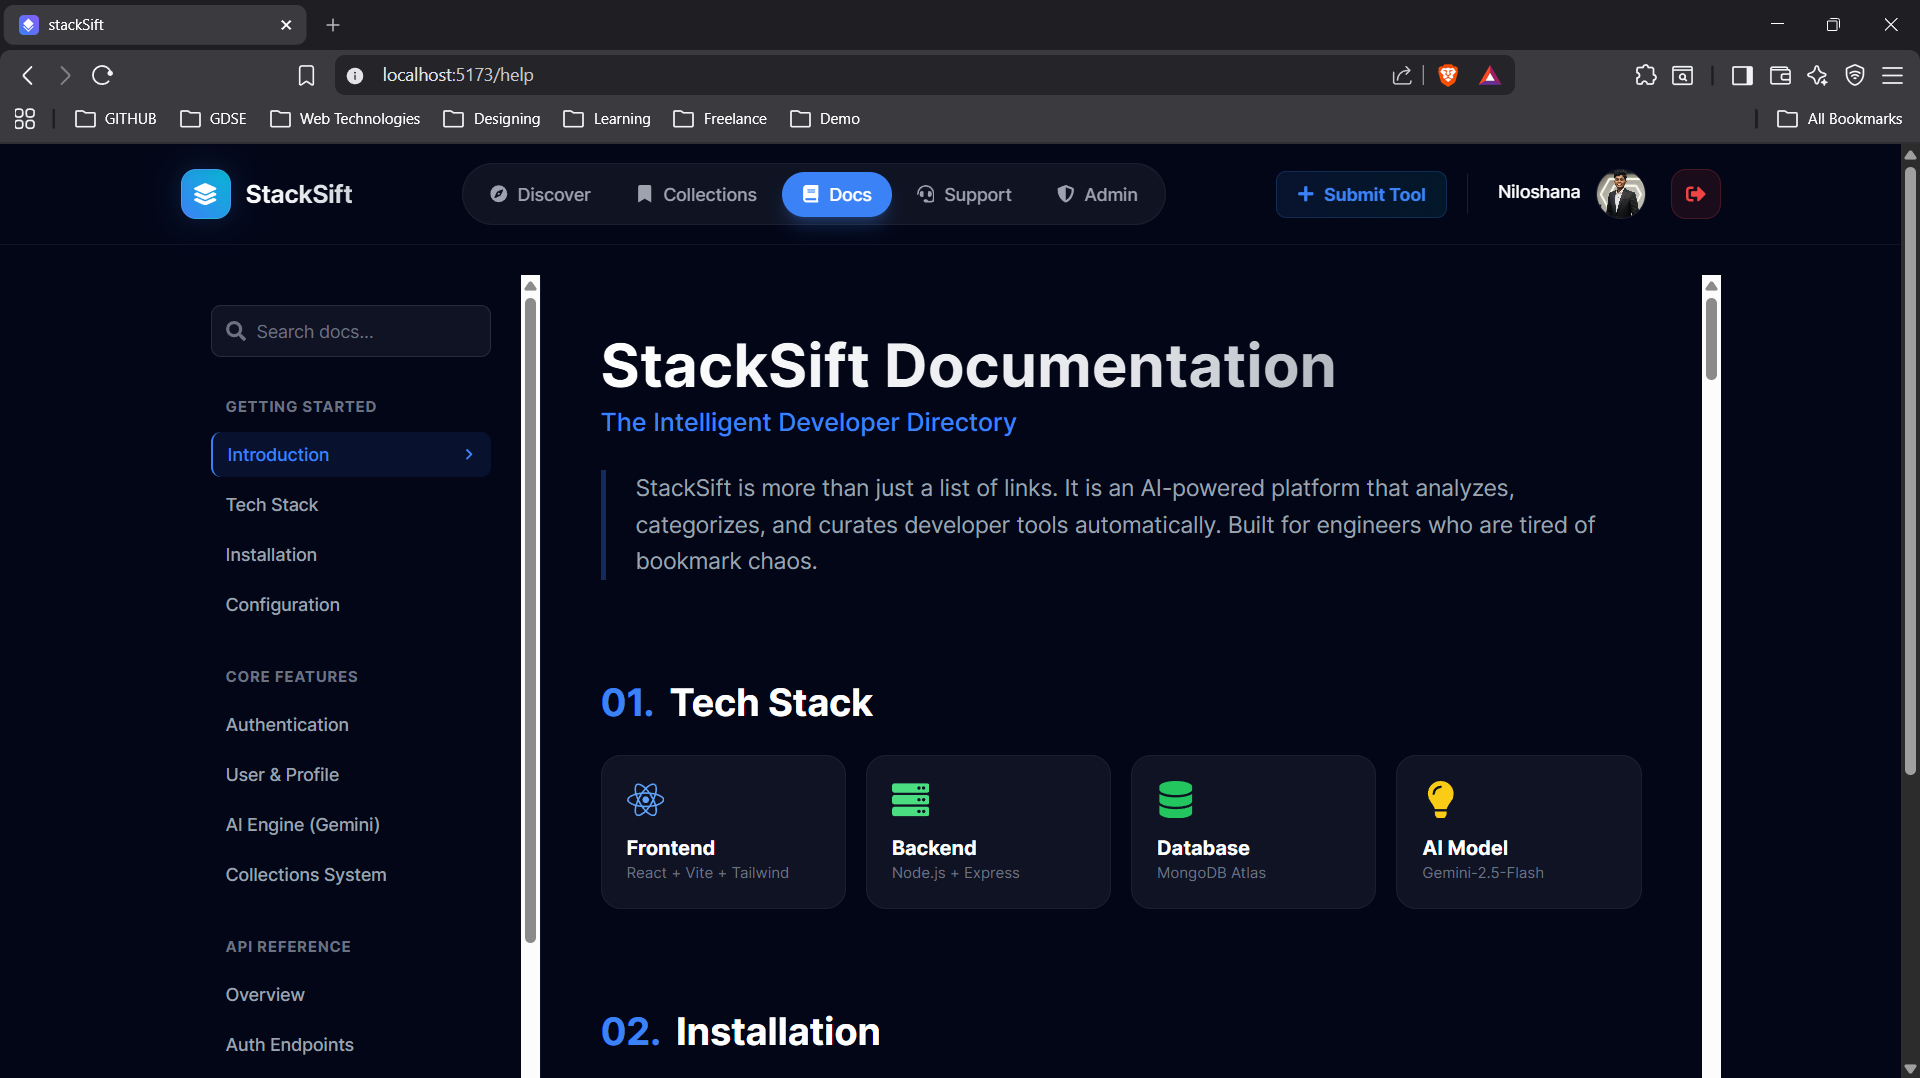Open a new browser tab
This screenshot has height=1078, width=1920.
click(333, 25)
